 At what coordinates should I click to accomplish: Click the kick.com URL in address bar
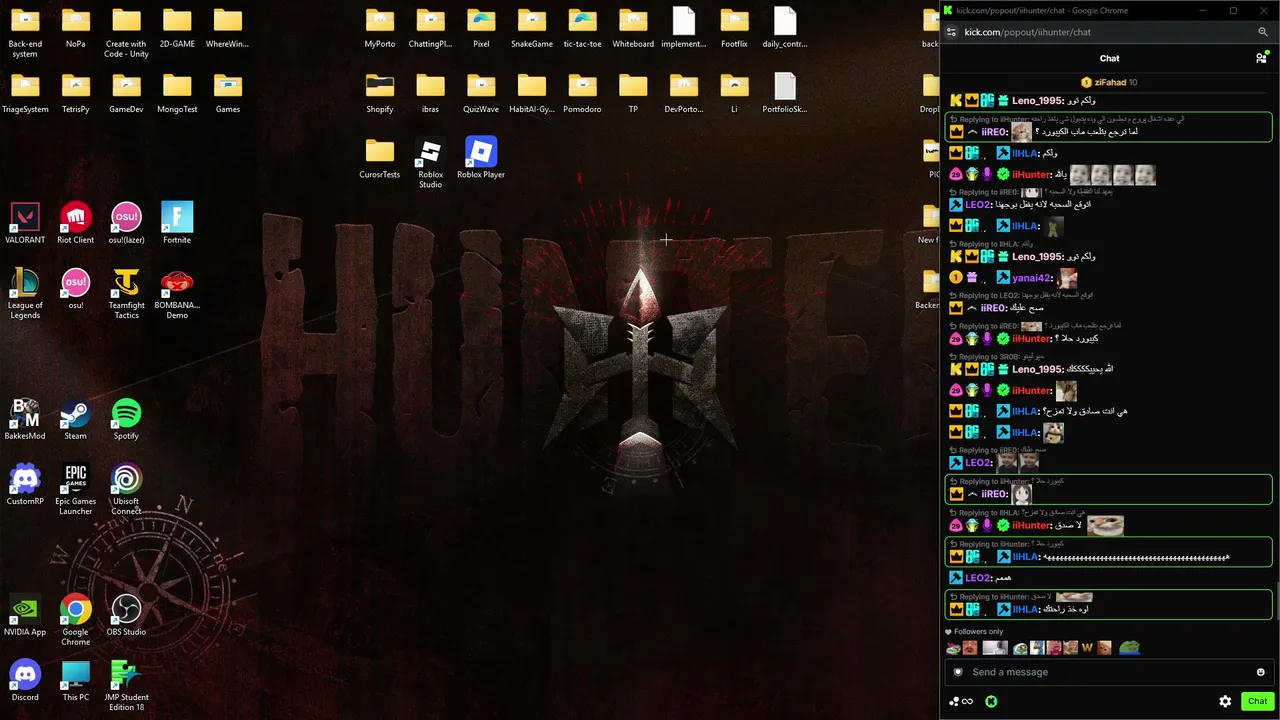point(1028,32)
